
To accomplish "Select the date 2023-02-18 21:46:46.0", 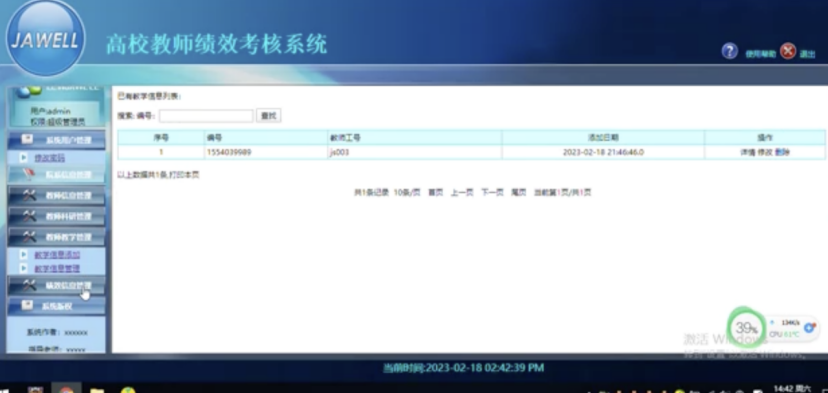I will click(603, 152).
